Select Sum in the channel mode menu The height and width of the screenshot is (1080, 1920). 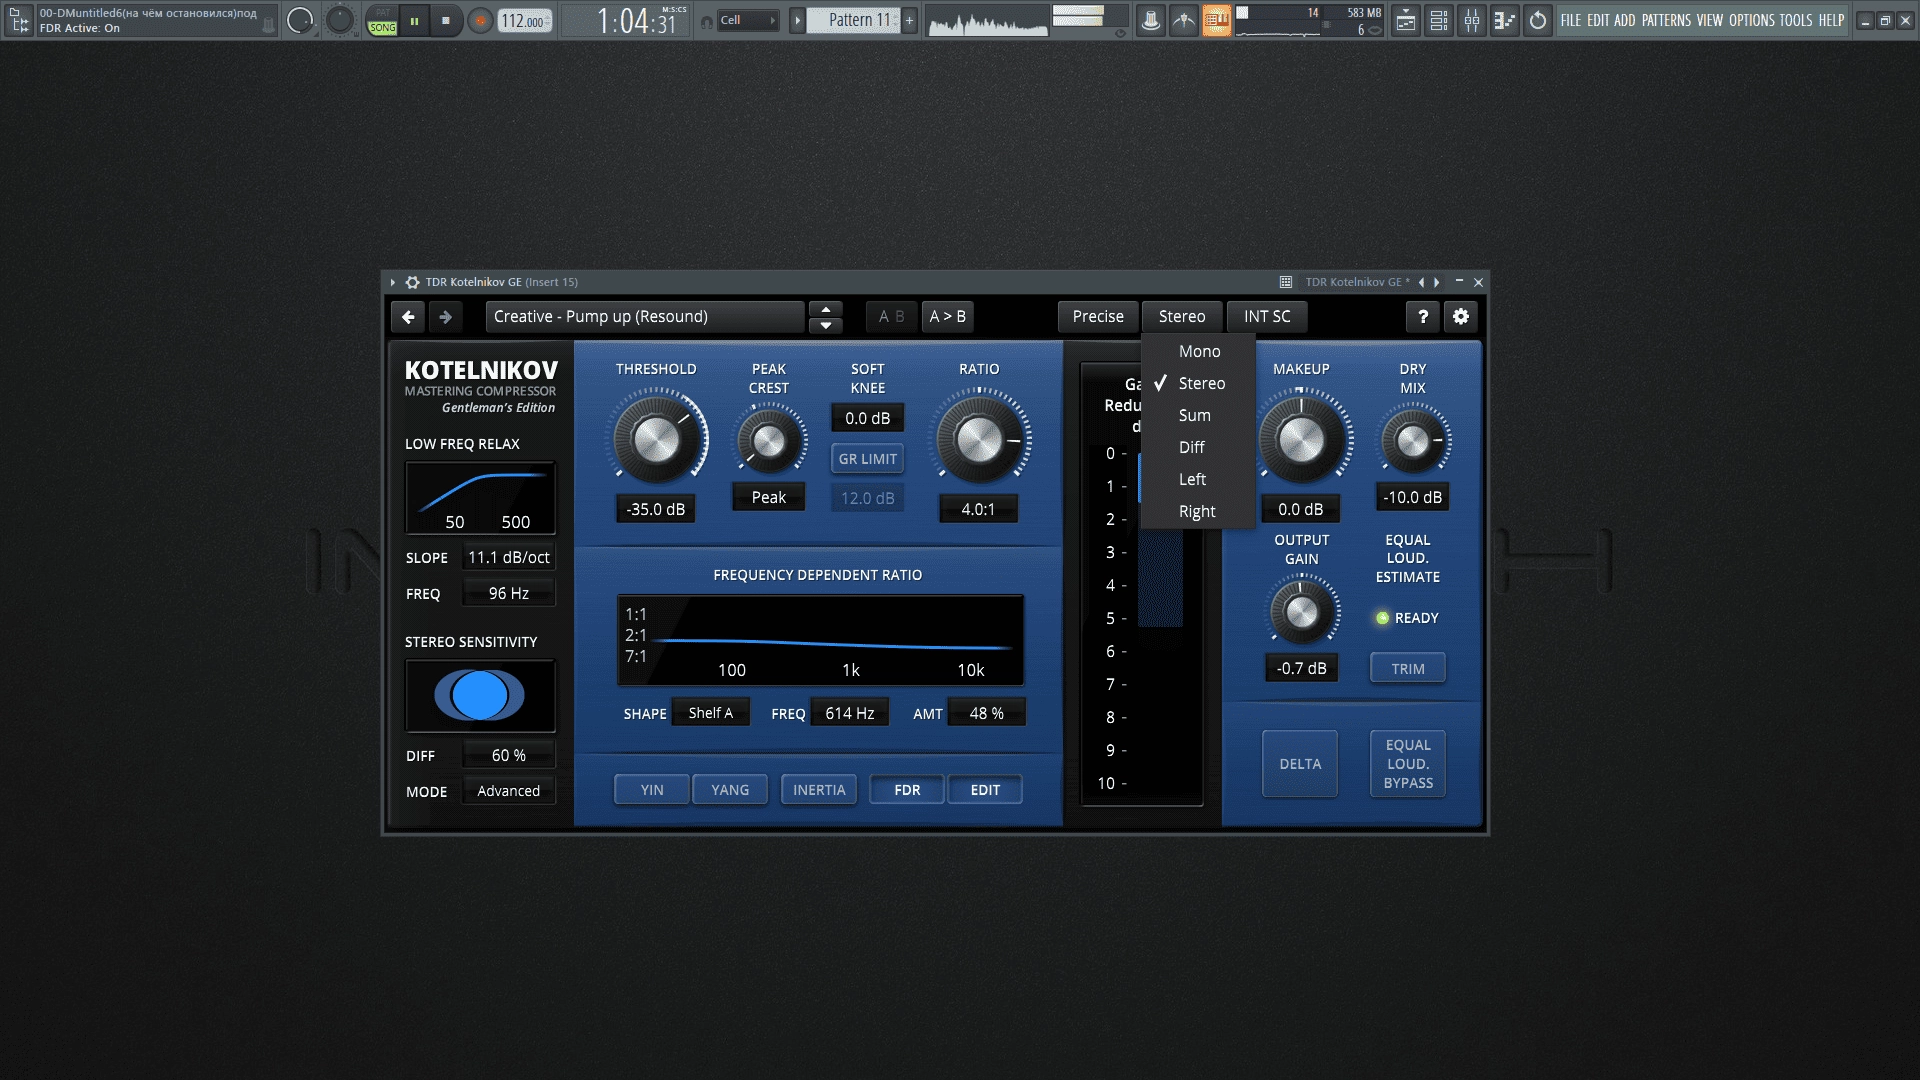coord(1198,416)
